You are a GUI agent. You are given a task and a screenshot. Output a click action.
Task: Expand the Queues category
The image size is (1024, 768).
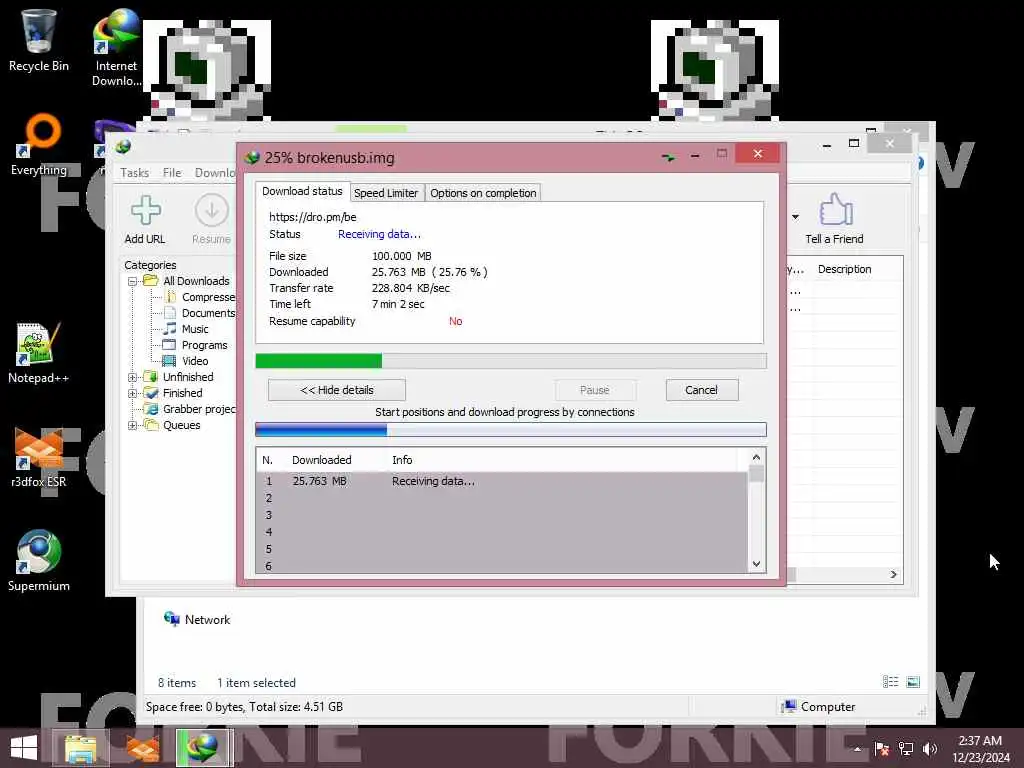(133, 425)
